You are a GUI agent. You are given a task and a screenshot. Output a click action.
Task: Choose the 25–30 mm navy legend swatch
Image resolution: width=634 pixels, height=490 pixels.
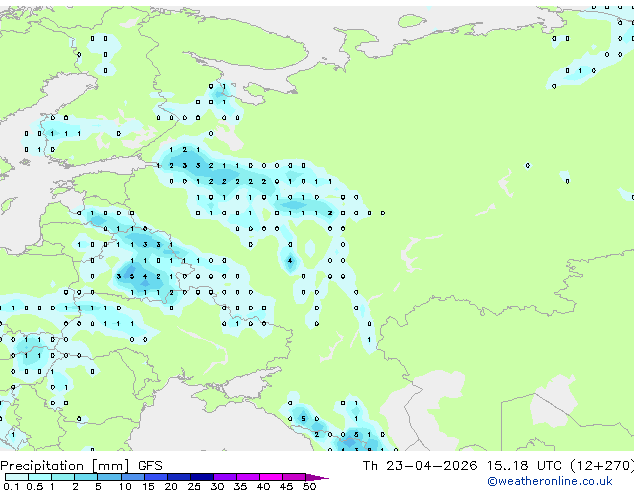click(x=201, y=477)
